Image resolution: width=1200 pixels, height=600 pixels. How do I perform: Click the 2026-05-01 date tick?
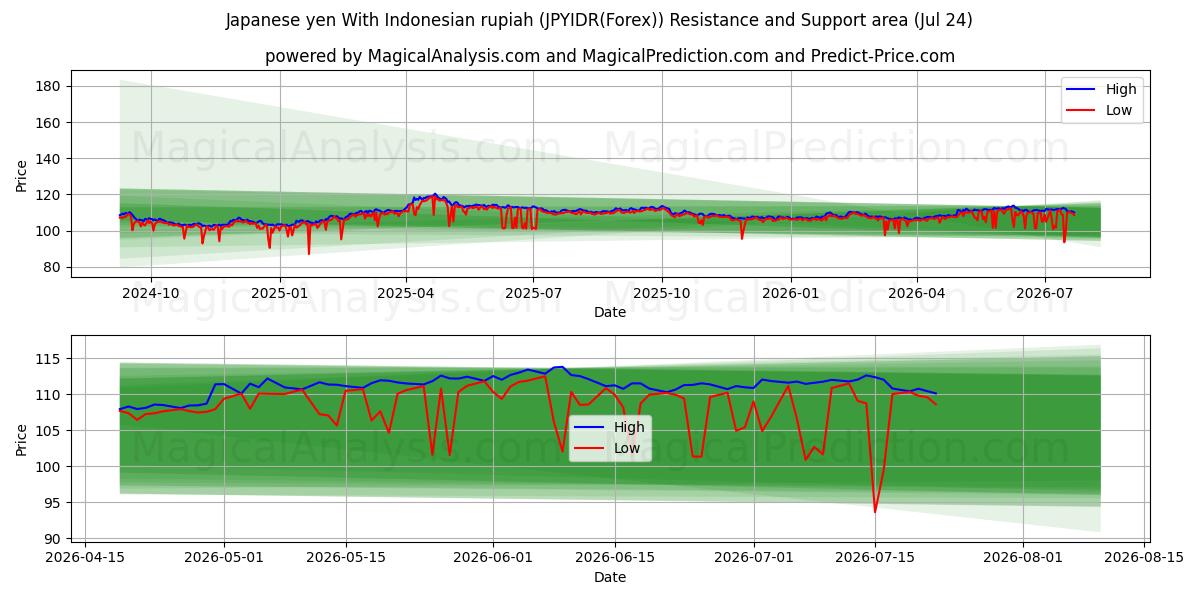click(x=224, y=557)
